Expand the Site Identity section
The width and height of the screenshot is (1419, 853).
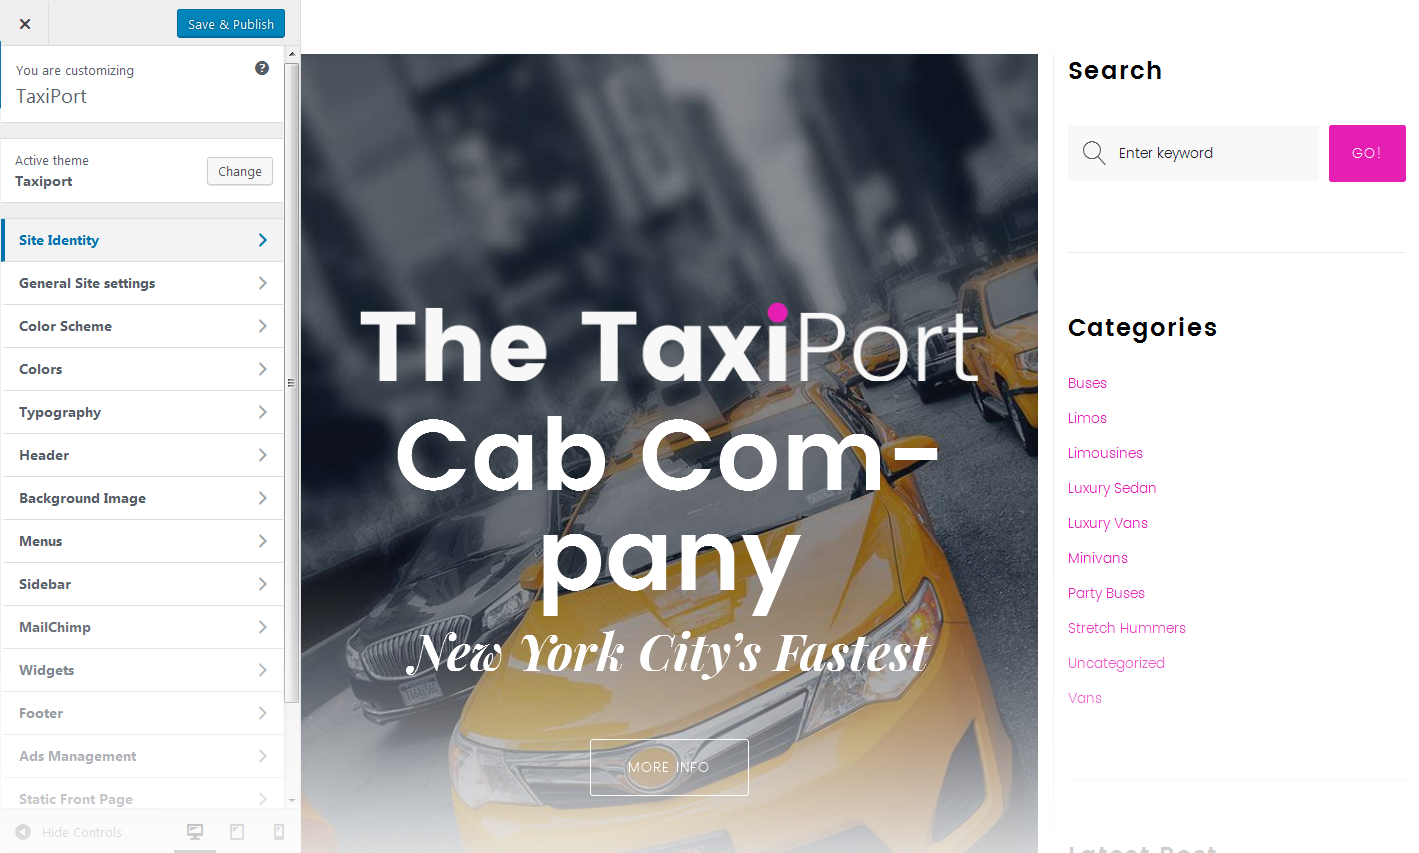point(142,240)
